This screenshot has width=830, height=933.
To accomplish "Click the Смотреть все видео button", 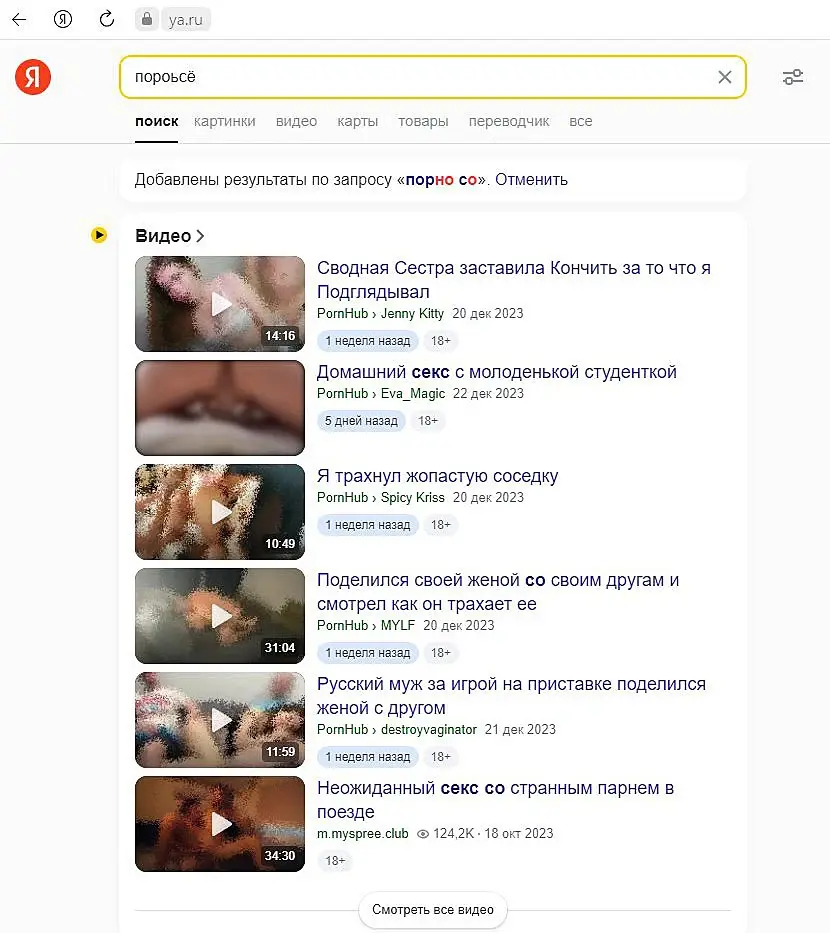I will pyautogui.click(x=433, y=910).
